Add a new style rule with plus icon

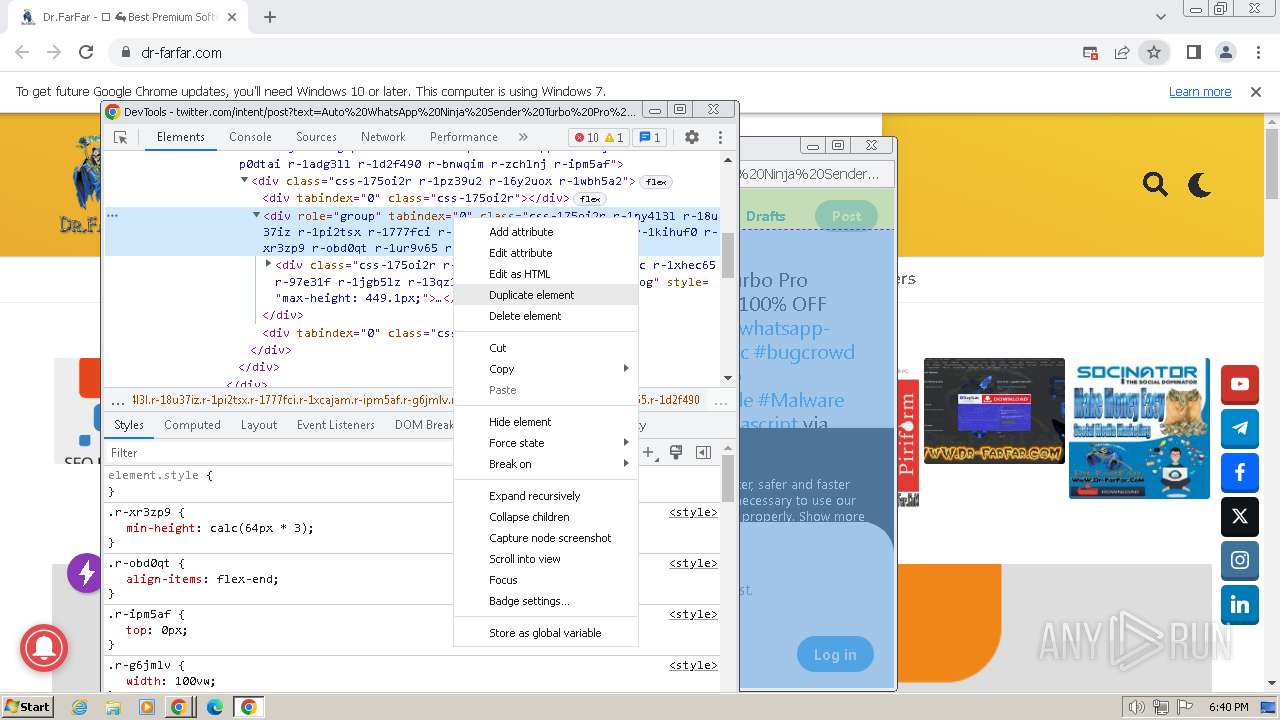pos(648,453)
